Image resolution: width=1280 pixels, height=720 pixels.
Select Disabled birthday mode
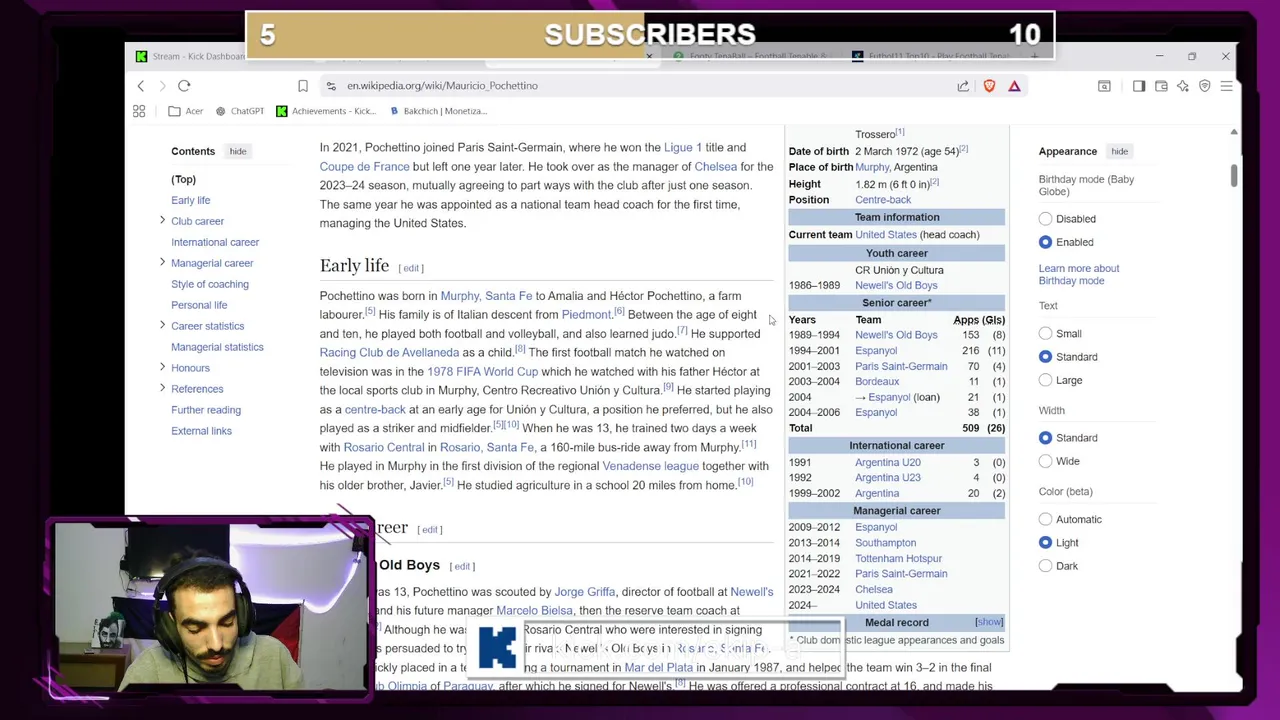(x=1045, y=219)
